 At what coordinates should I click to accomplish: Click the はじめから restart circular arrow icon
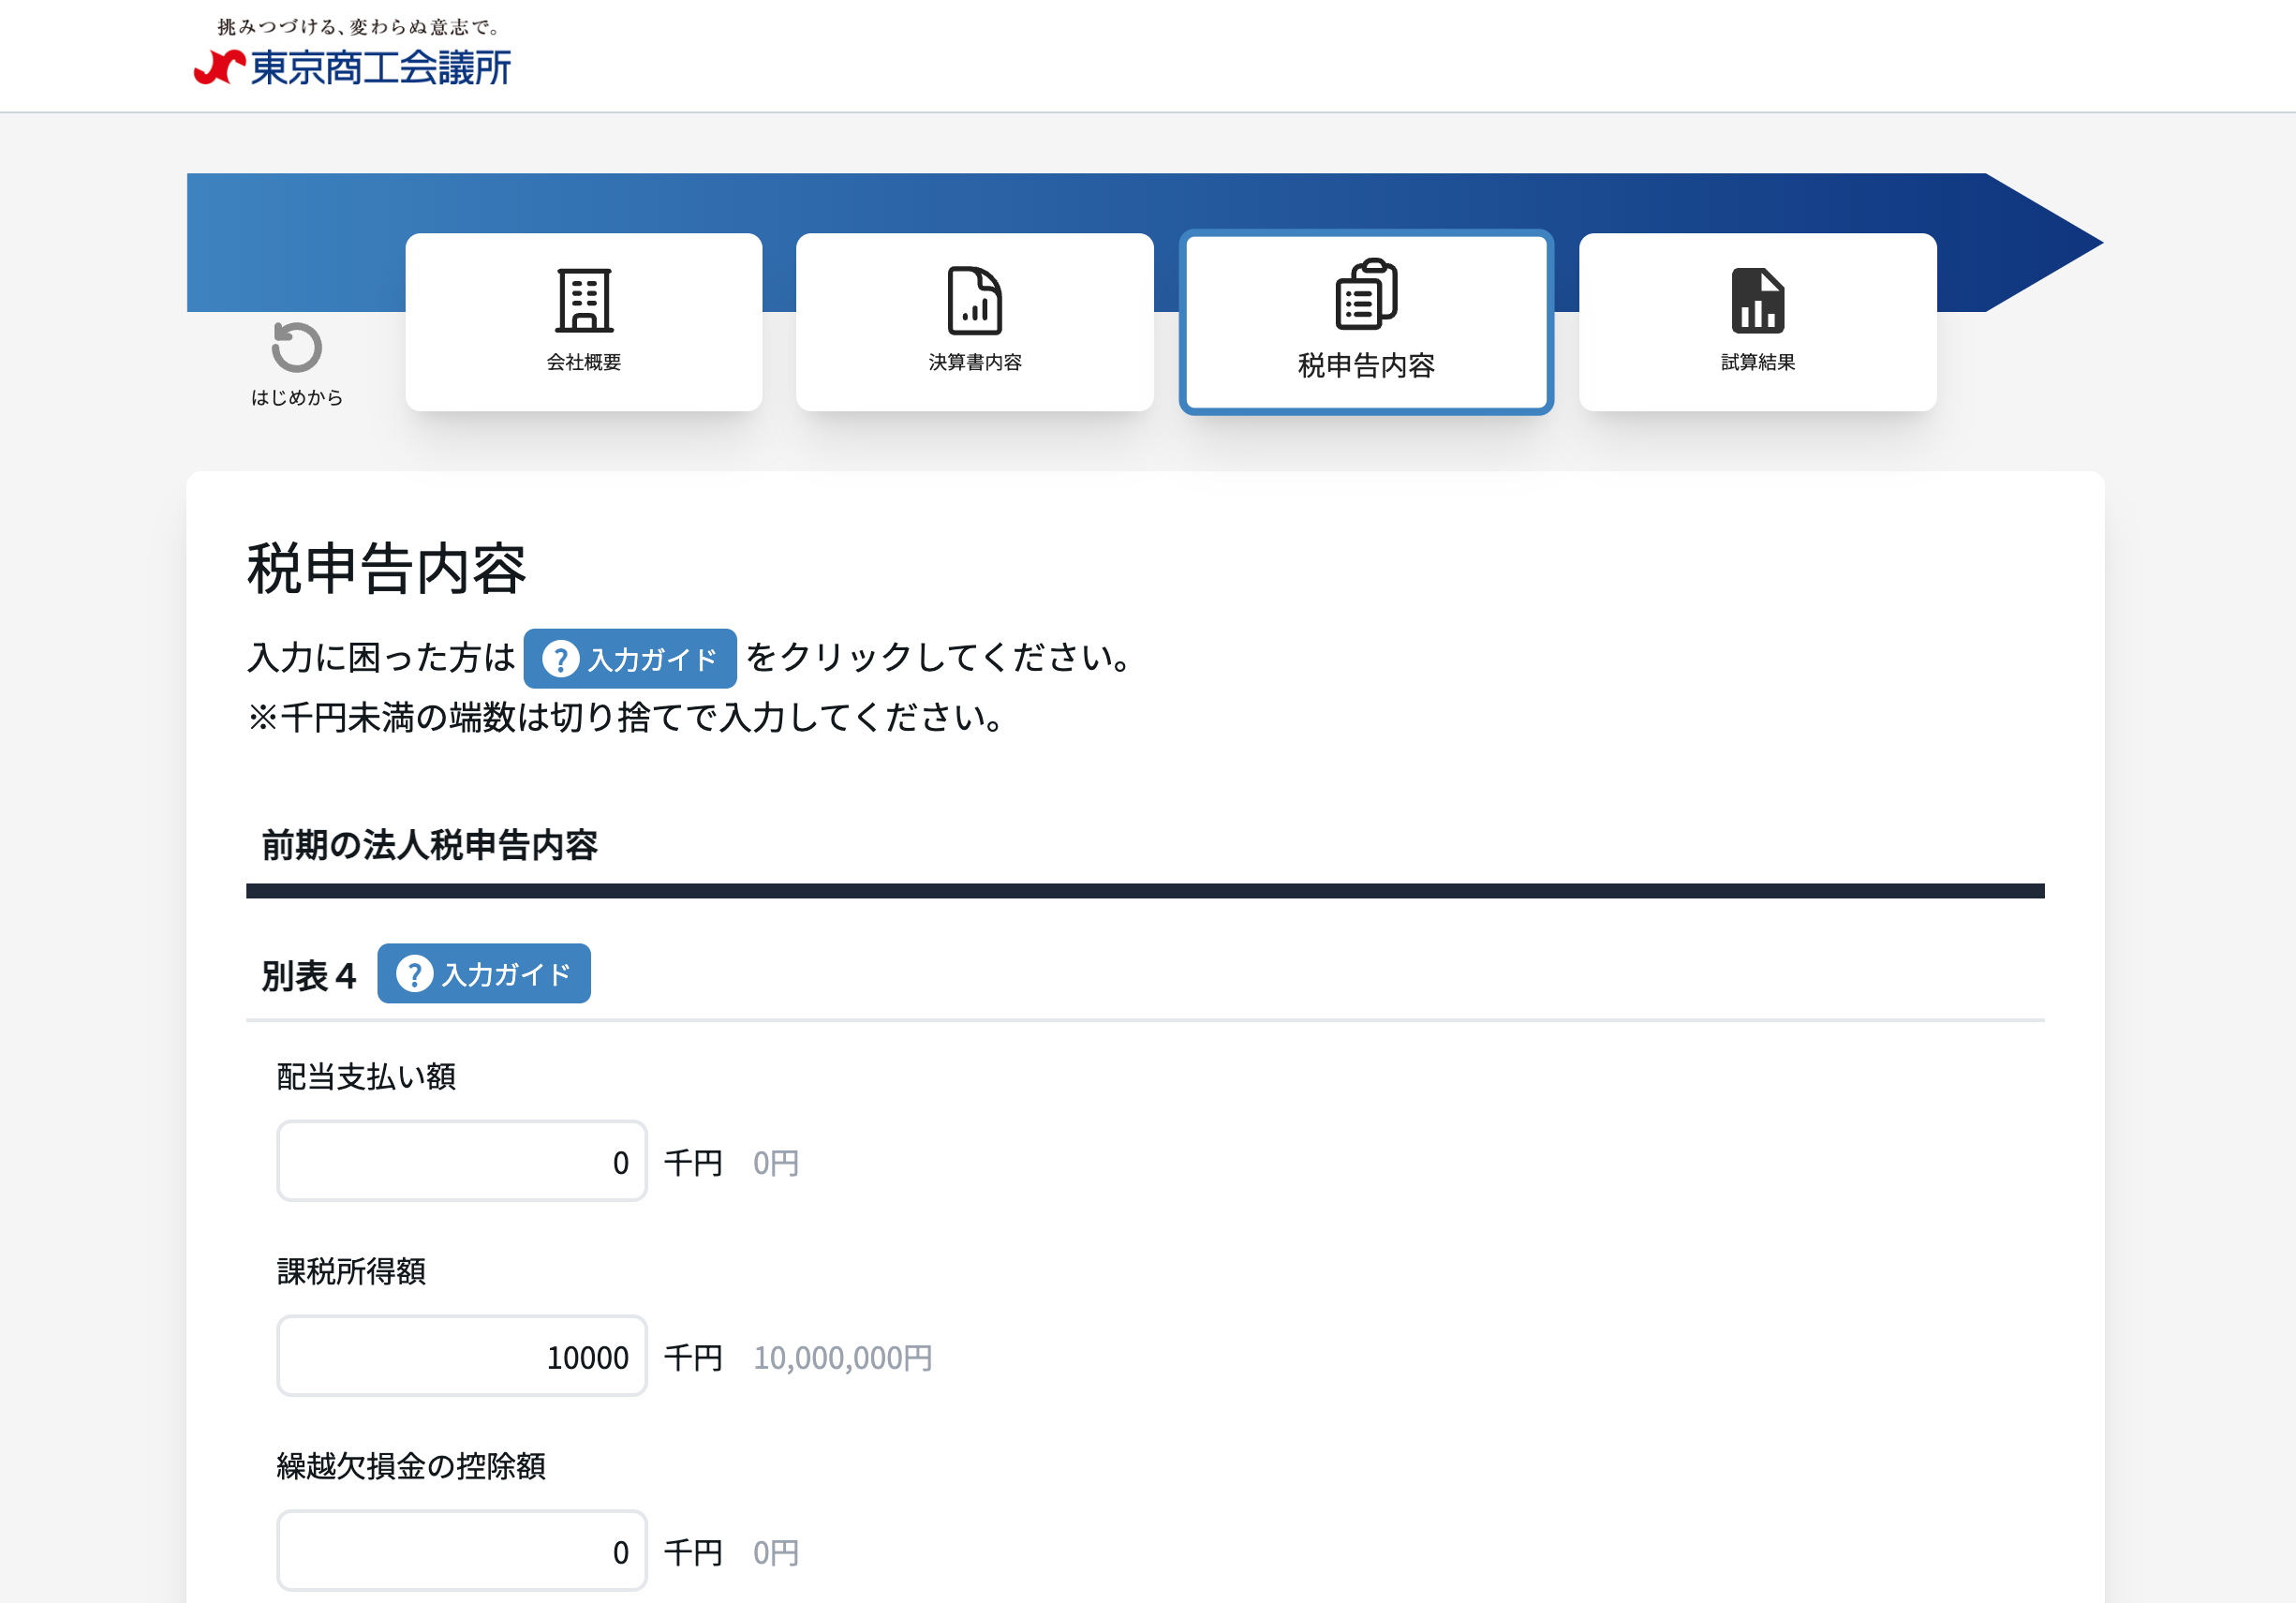pyautogui.click(x=296, y=347)
